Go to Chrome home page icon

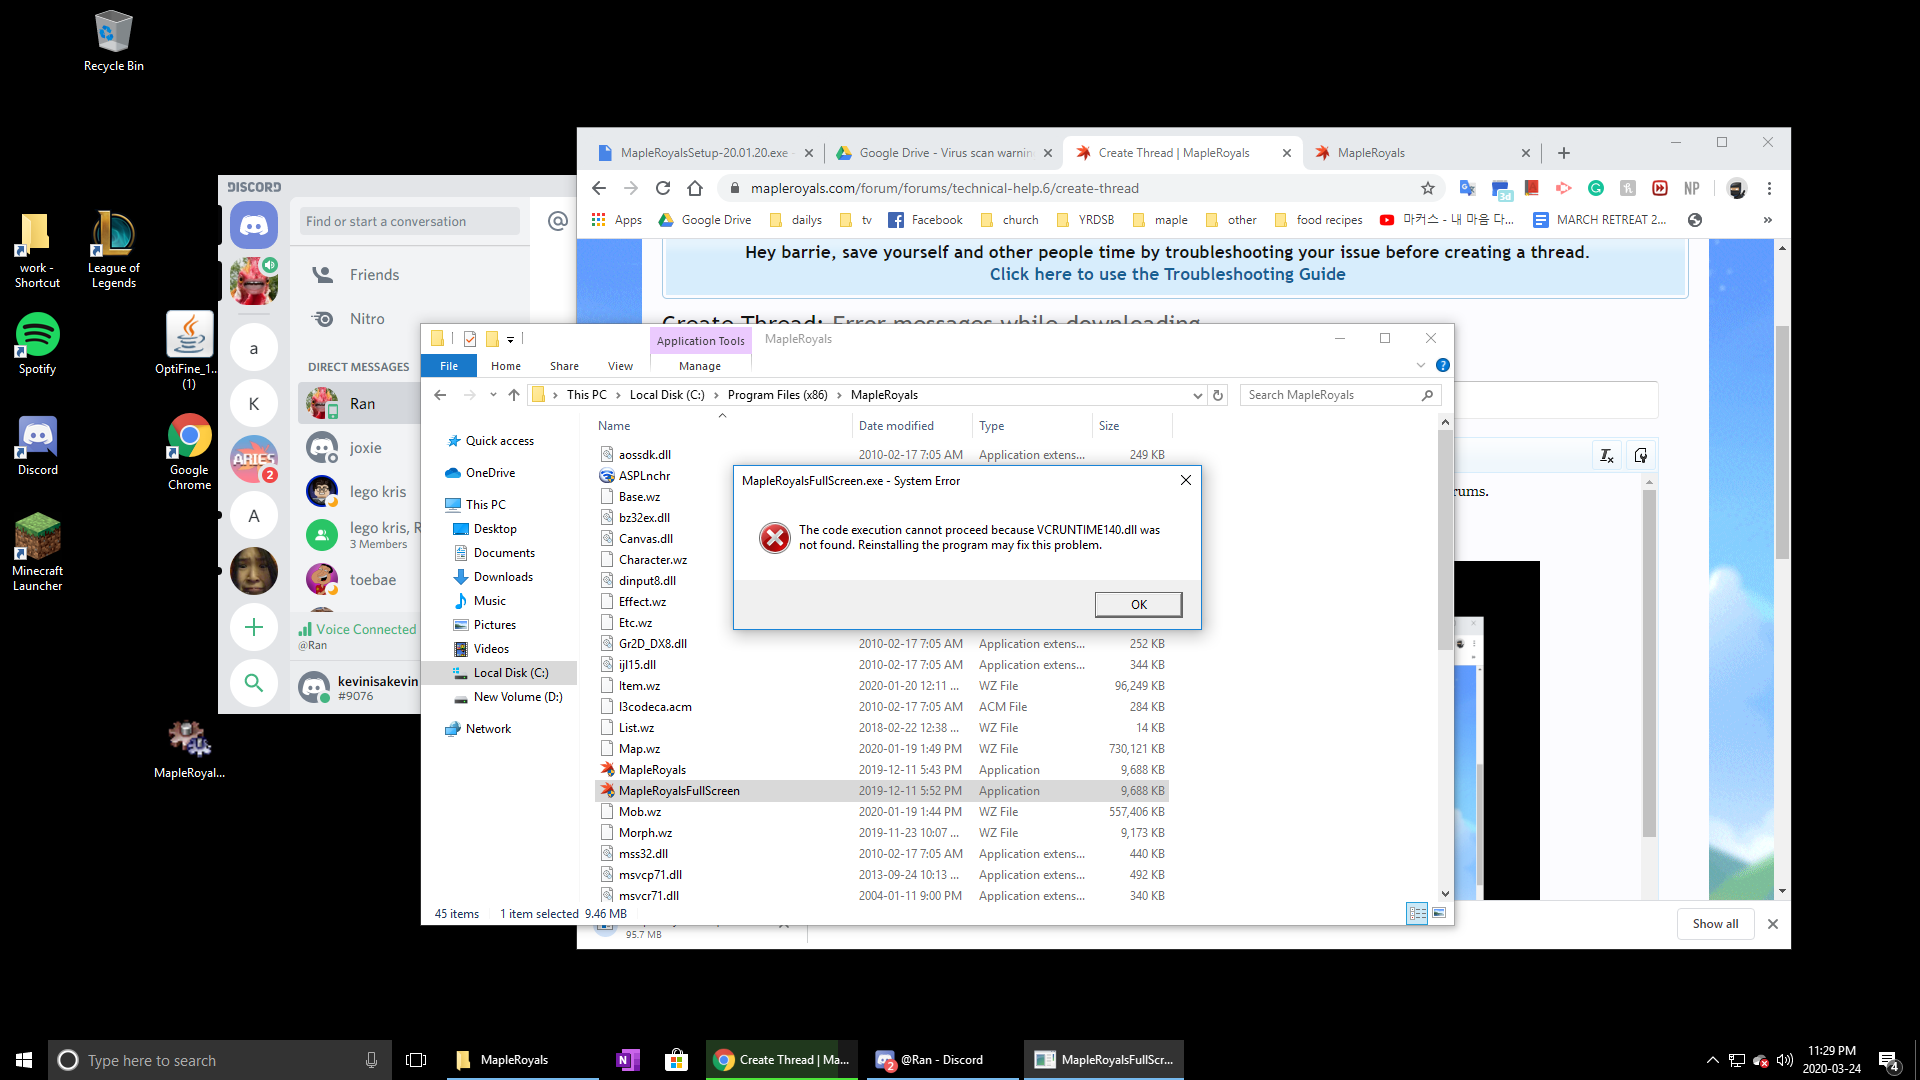point(695,188)
